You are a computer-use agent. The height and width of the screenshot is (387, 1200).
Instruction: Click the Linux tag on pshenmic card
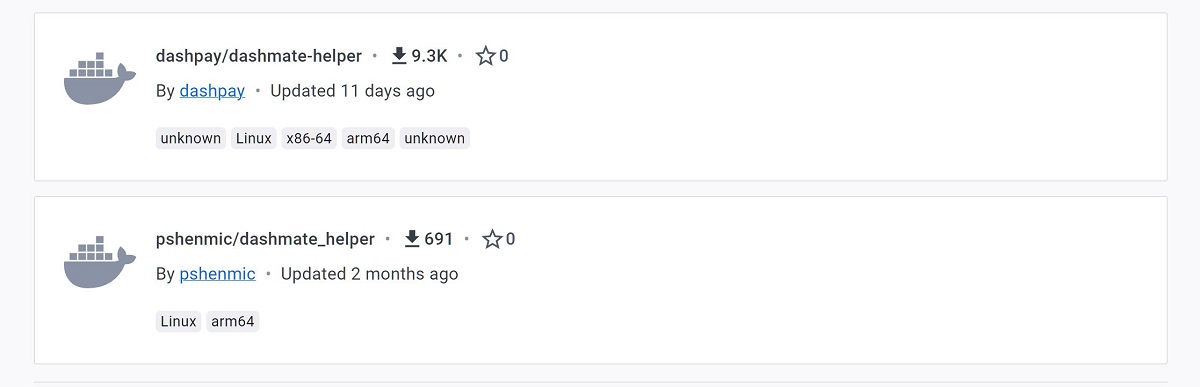179,321
